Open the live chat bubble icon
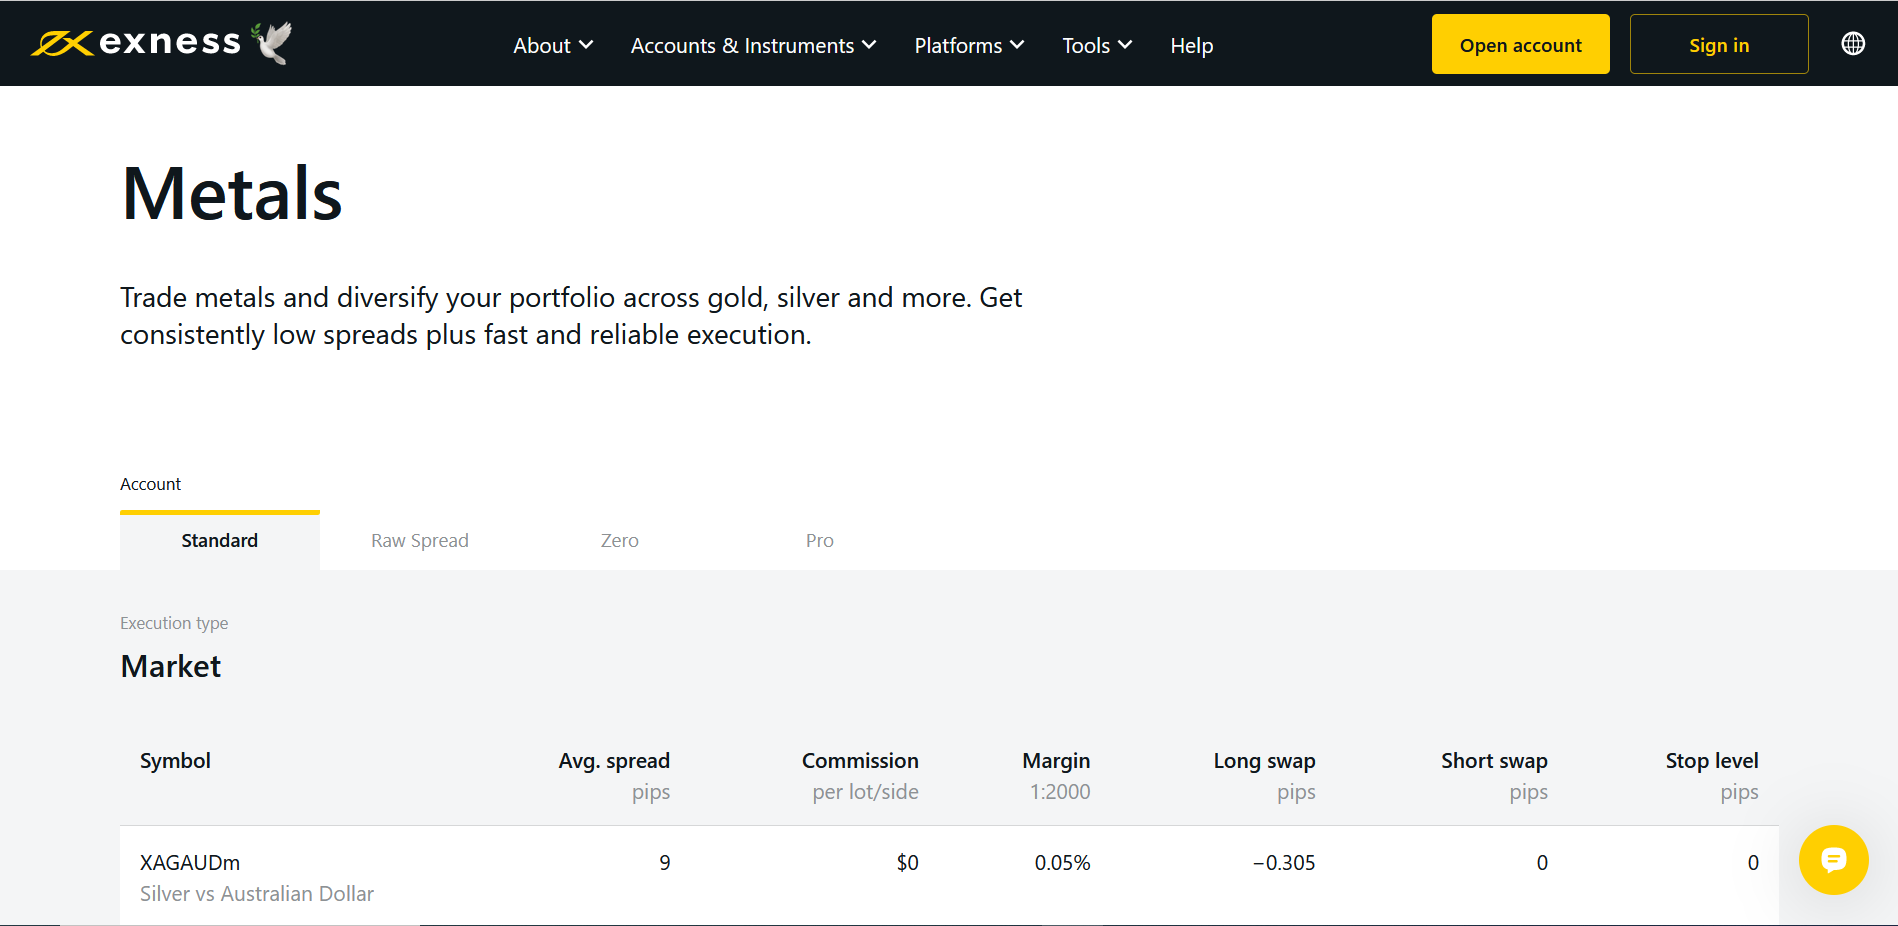The image size is (1898, 926). tap(1833, 860)
